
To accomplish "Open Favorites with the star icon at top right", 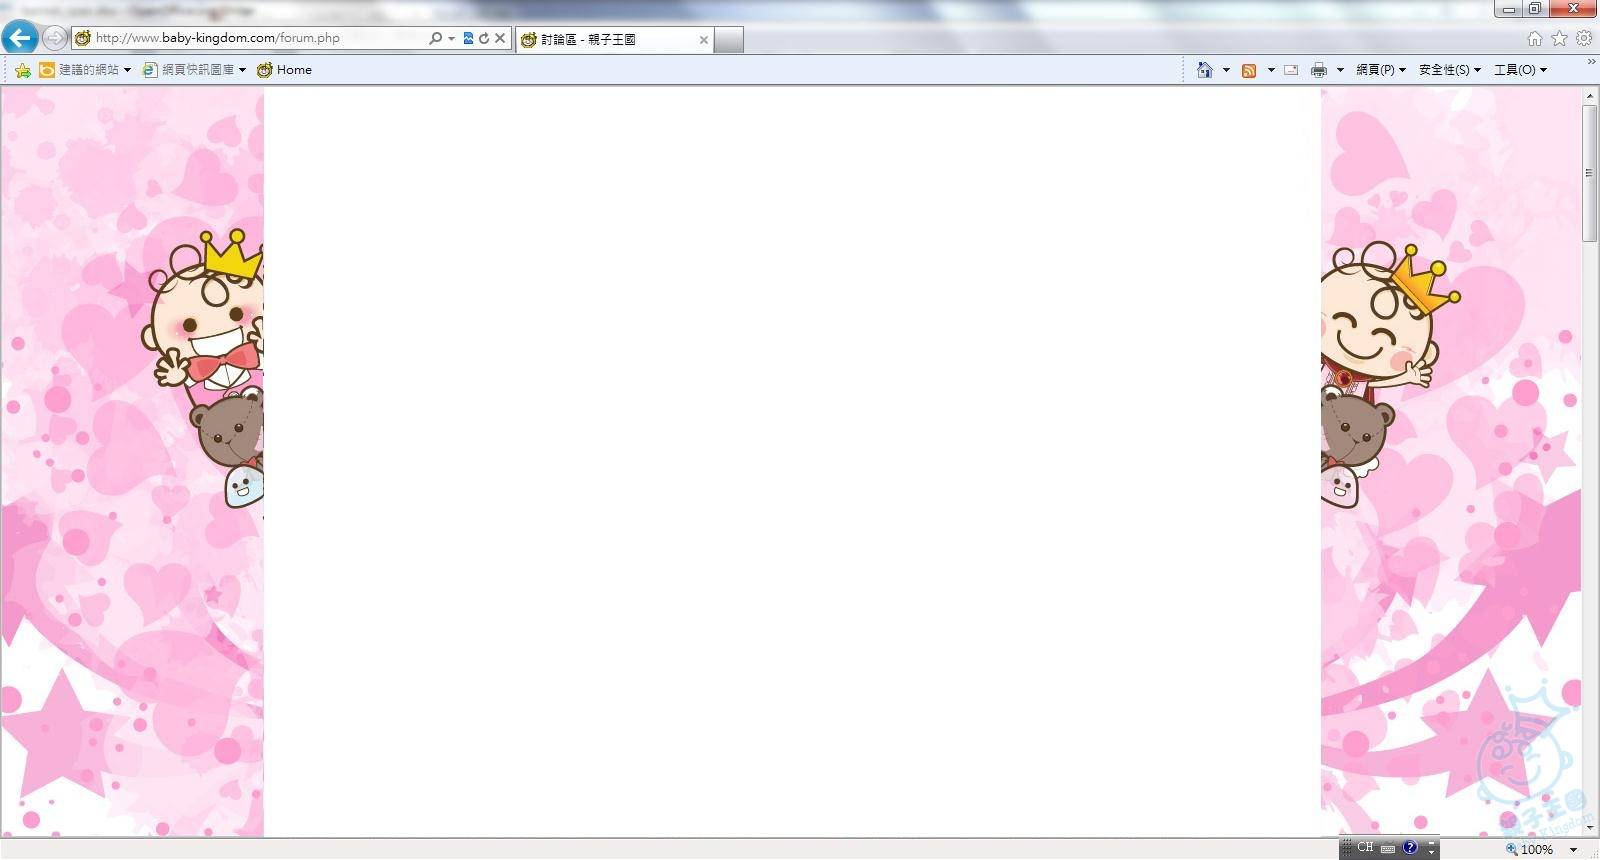I will [x=1559, y=38].
